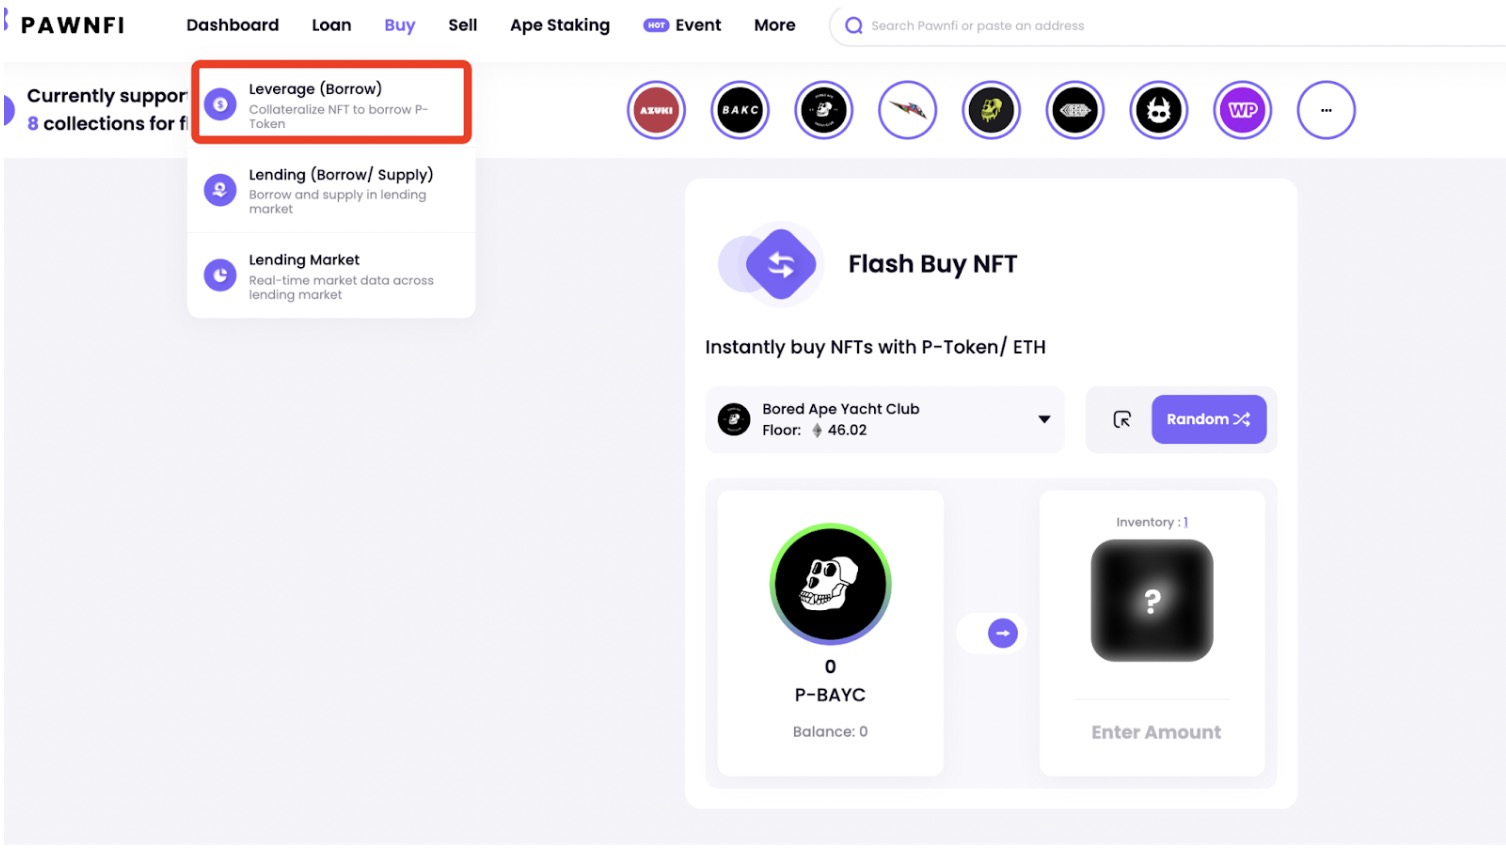Open the Ape Staking page
This screenshot has height=850, width=1506.
point(559,25)
